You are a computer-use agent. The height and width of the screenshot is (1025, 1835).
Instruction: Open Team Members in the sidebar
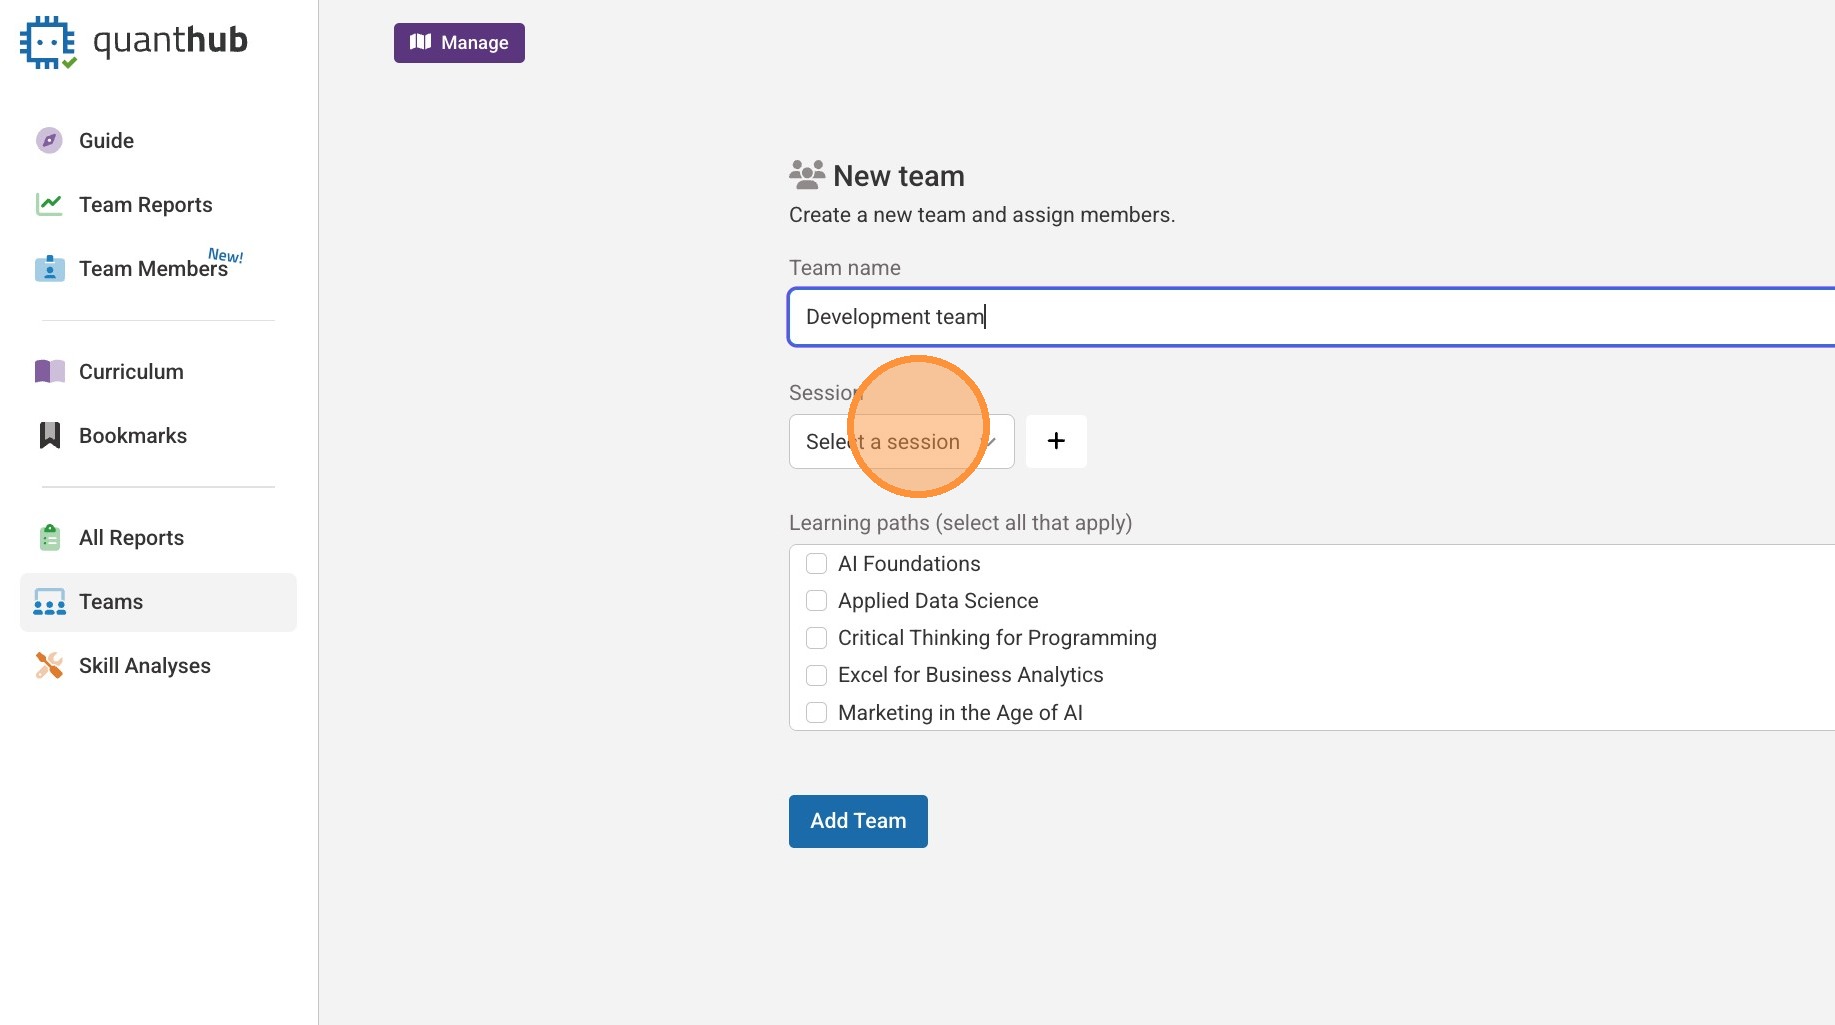click(152, 269)
